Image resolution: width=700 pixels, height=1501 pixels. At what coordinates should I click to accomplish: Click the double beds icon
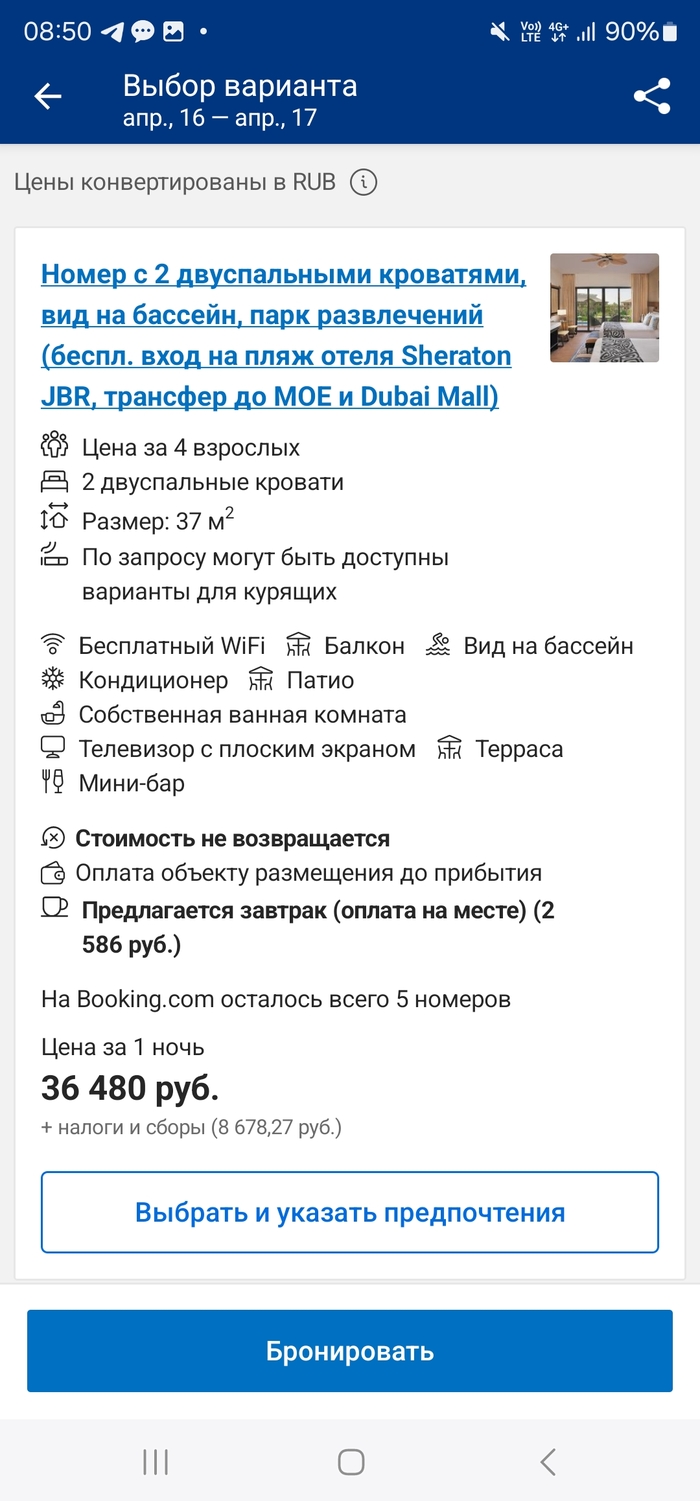(56, 481)
